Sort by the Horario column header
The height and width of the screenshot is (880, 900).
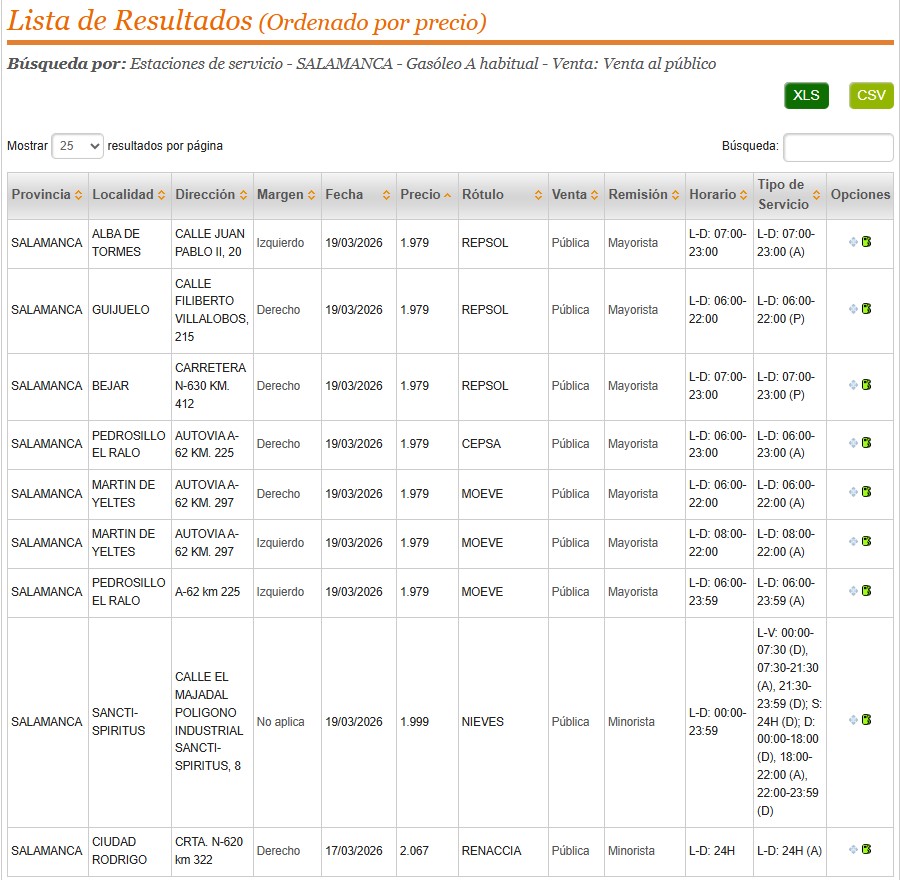744,195
